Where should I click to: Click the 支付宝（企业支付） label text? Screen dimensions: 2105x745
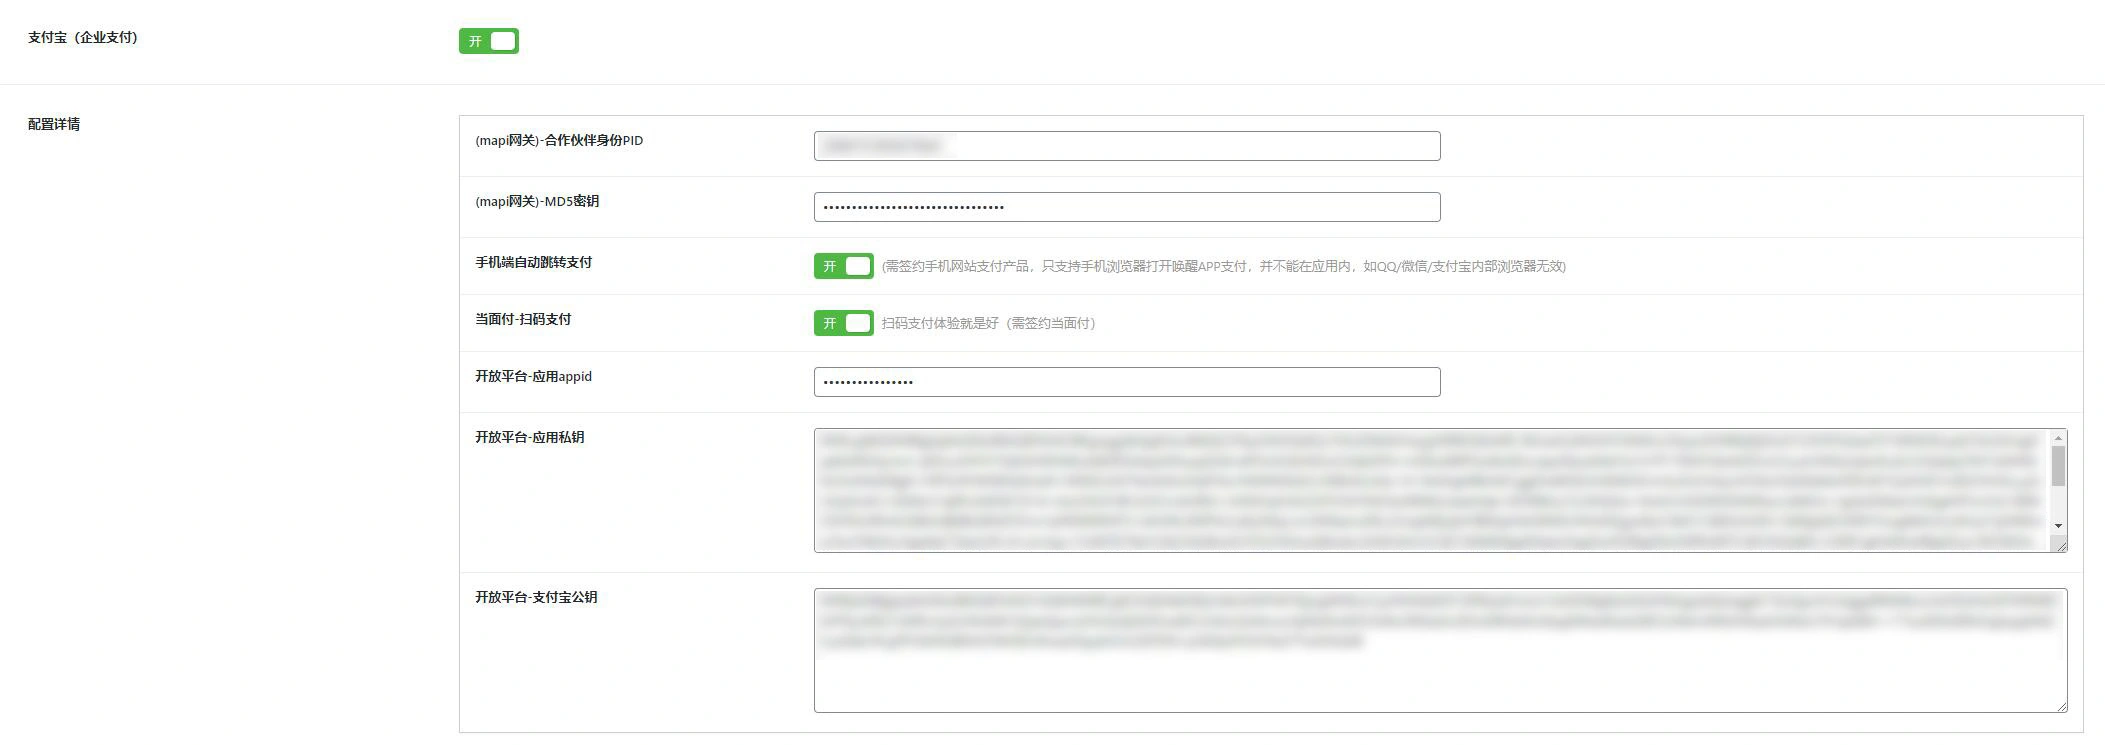coord(83,37)
